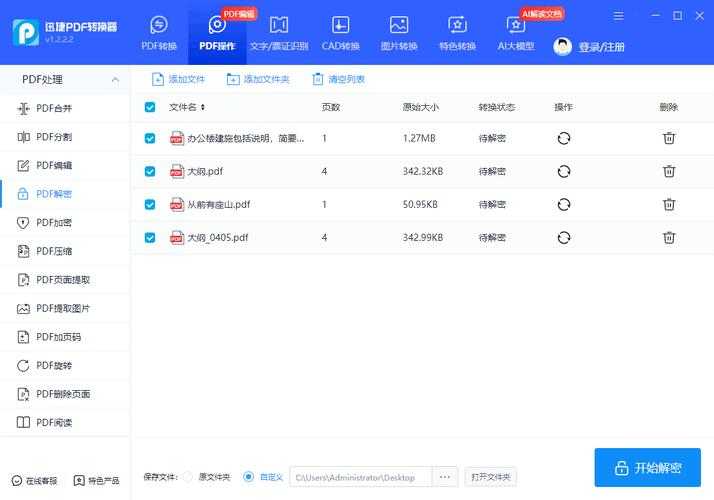This screenshot has height=500, width=714.
Task: Click the 添加文件夹 button
Action: pyautogui.click(x=258, y=79)
